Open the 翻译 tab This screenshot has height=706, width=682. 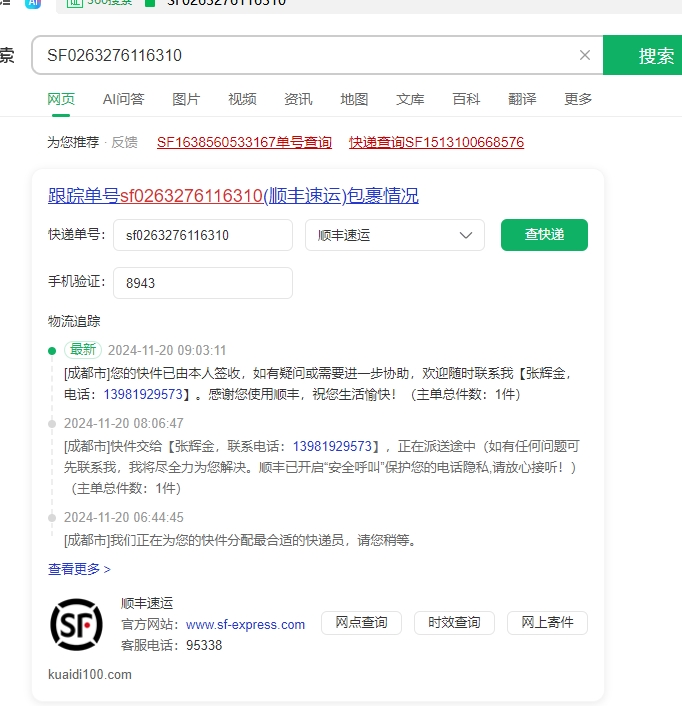522,99
